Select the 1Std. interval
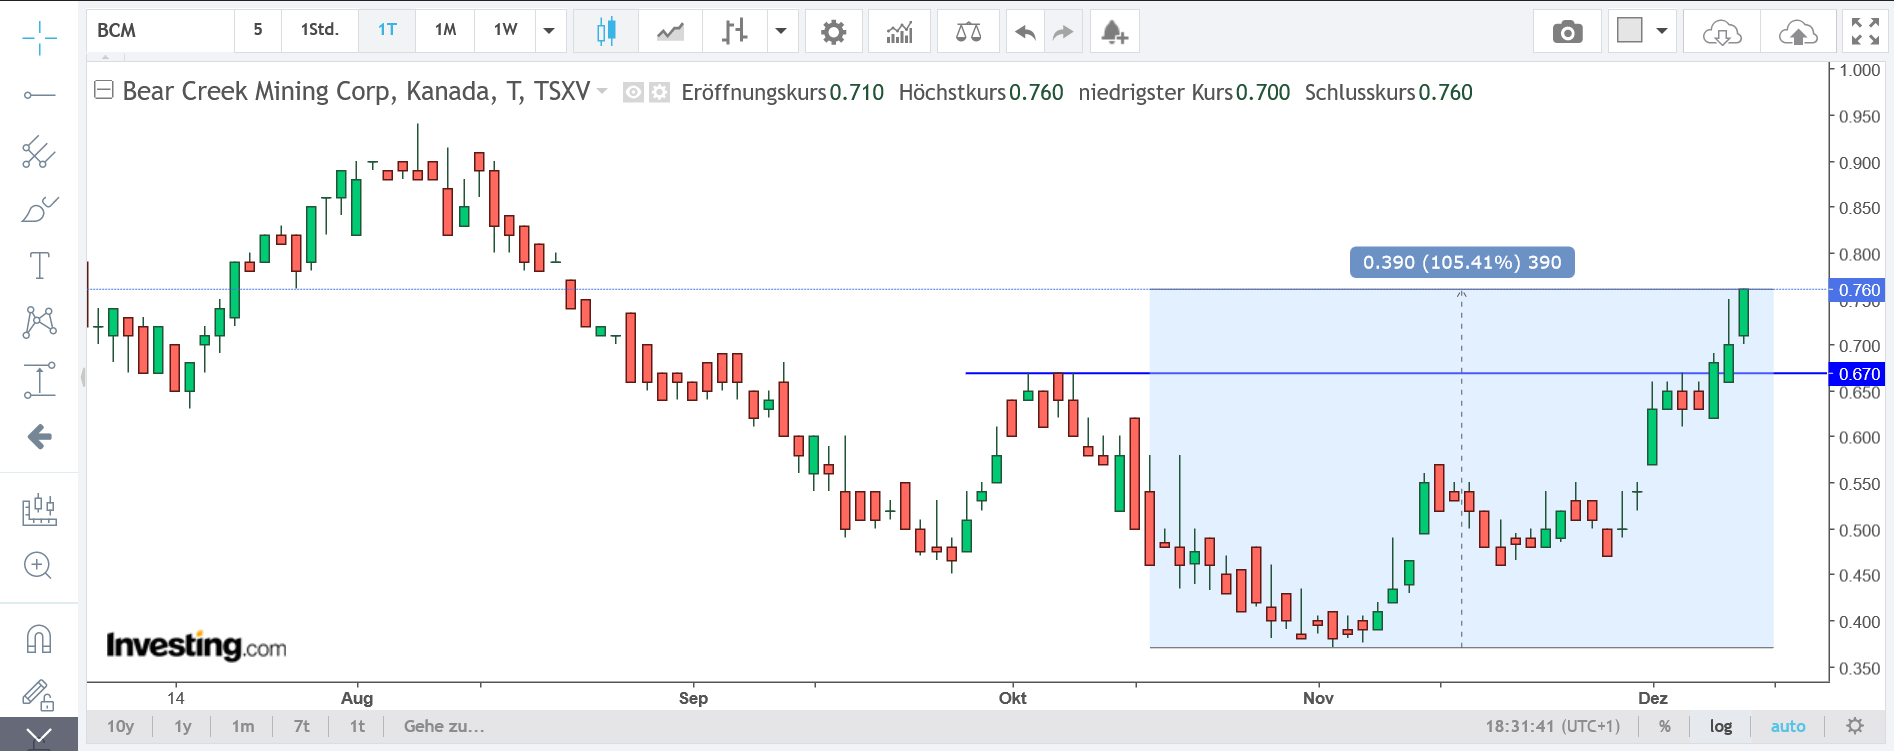 [x=320, y=30]
